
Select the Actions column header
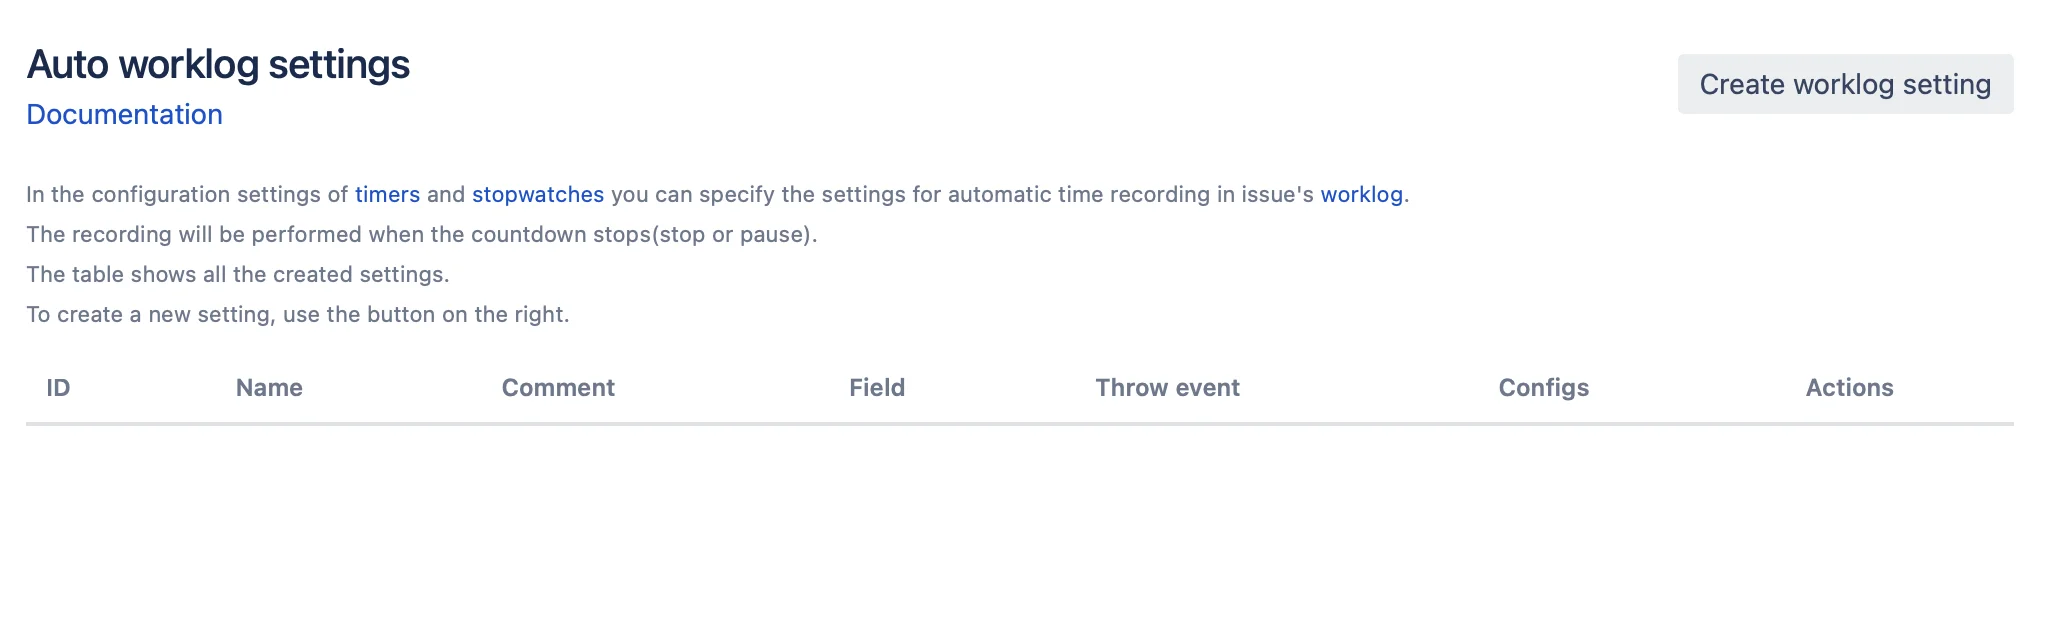[x=1849, y=388]
